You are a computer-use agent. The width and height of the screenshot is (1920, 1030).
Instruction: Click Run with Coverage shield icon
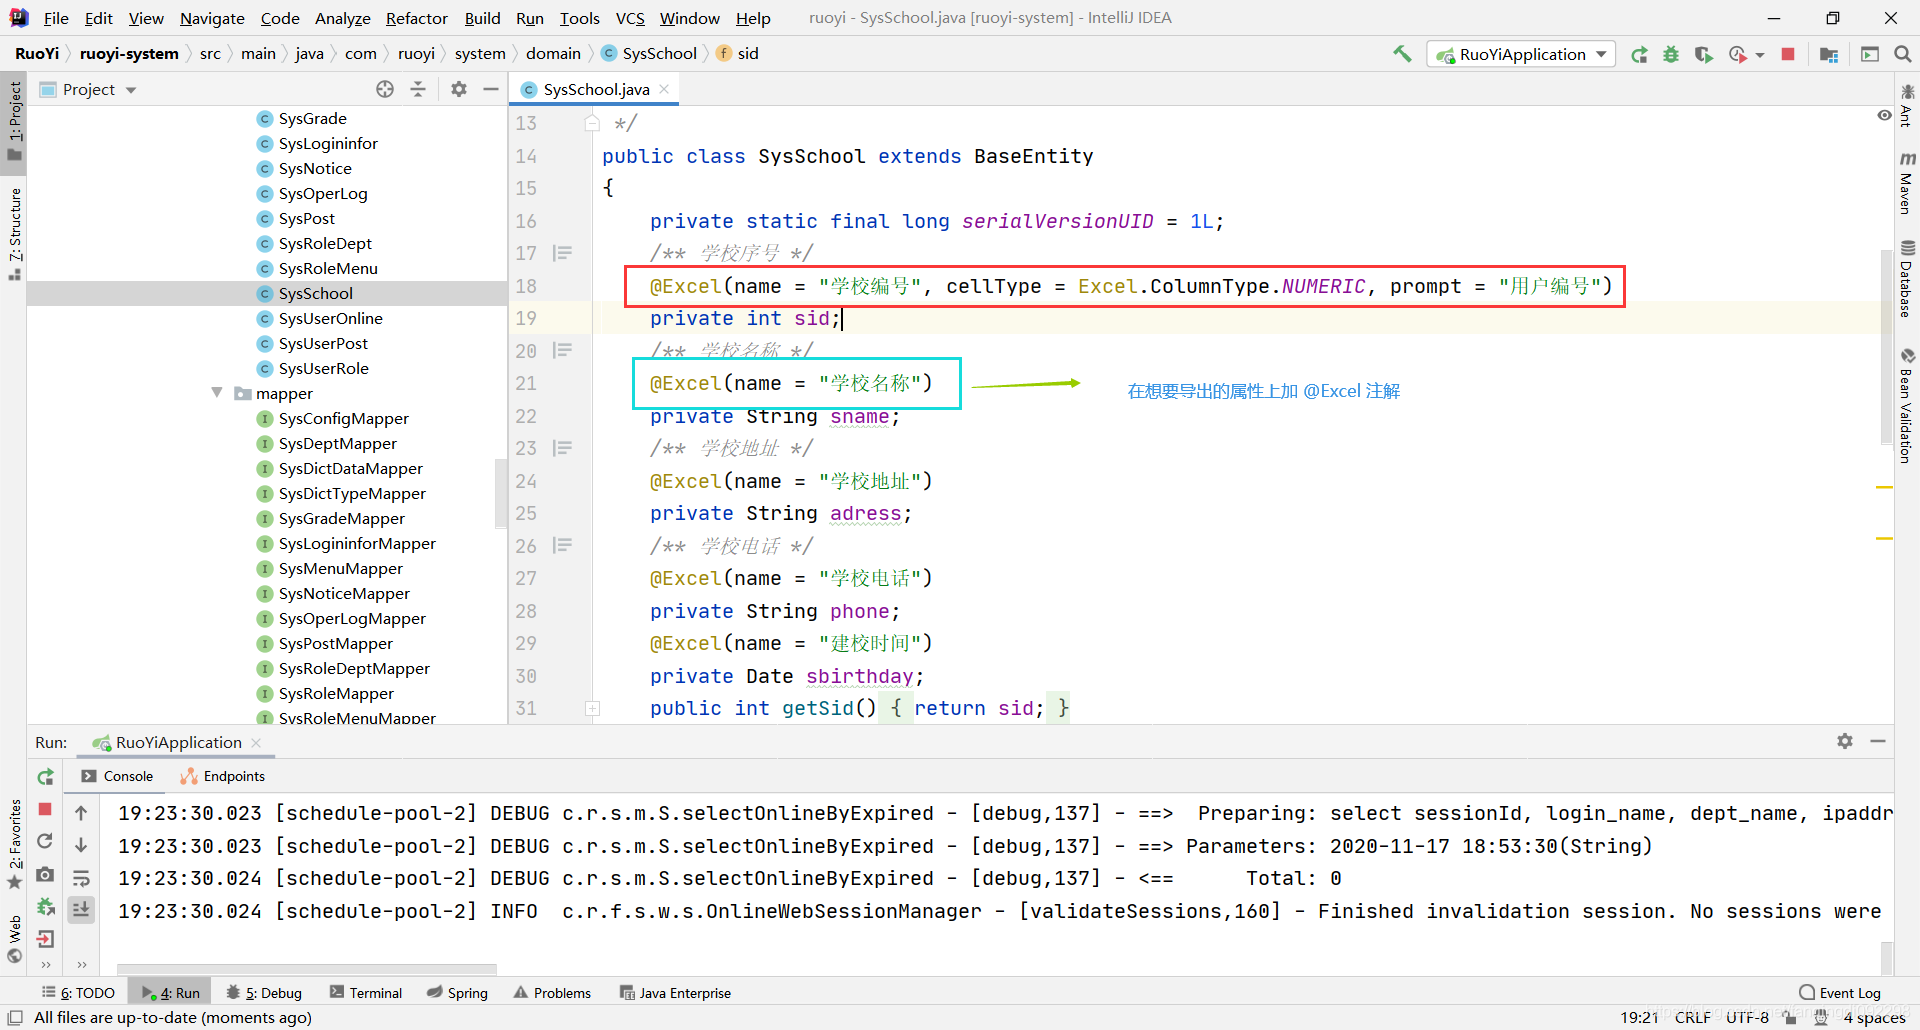(1703, 54)
